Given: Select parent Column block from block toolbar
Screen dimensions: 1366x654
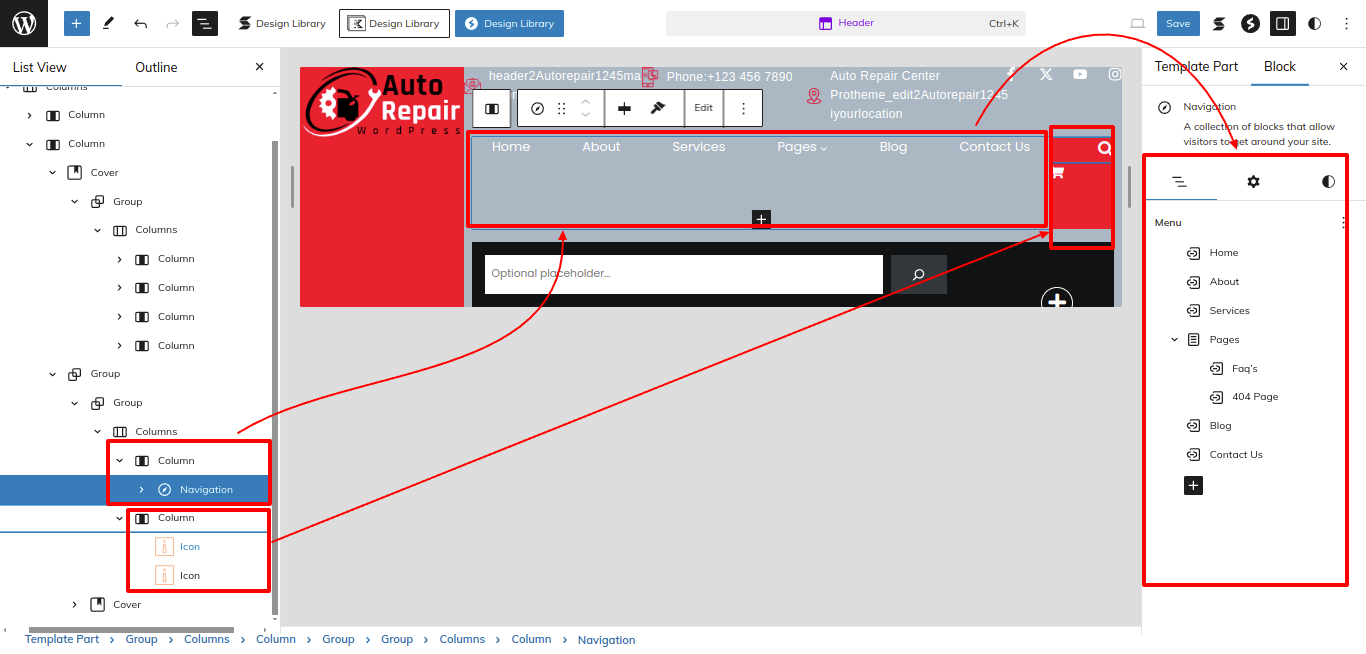Looking at the screenshot, I should (x=492, y=108).
